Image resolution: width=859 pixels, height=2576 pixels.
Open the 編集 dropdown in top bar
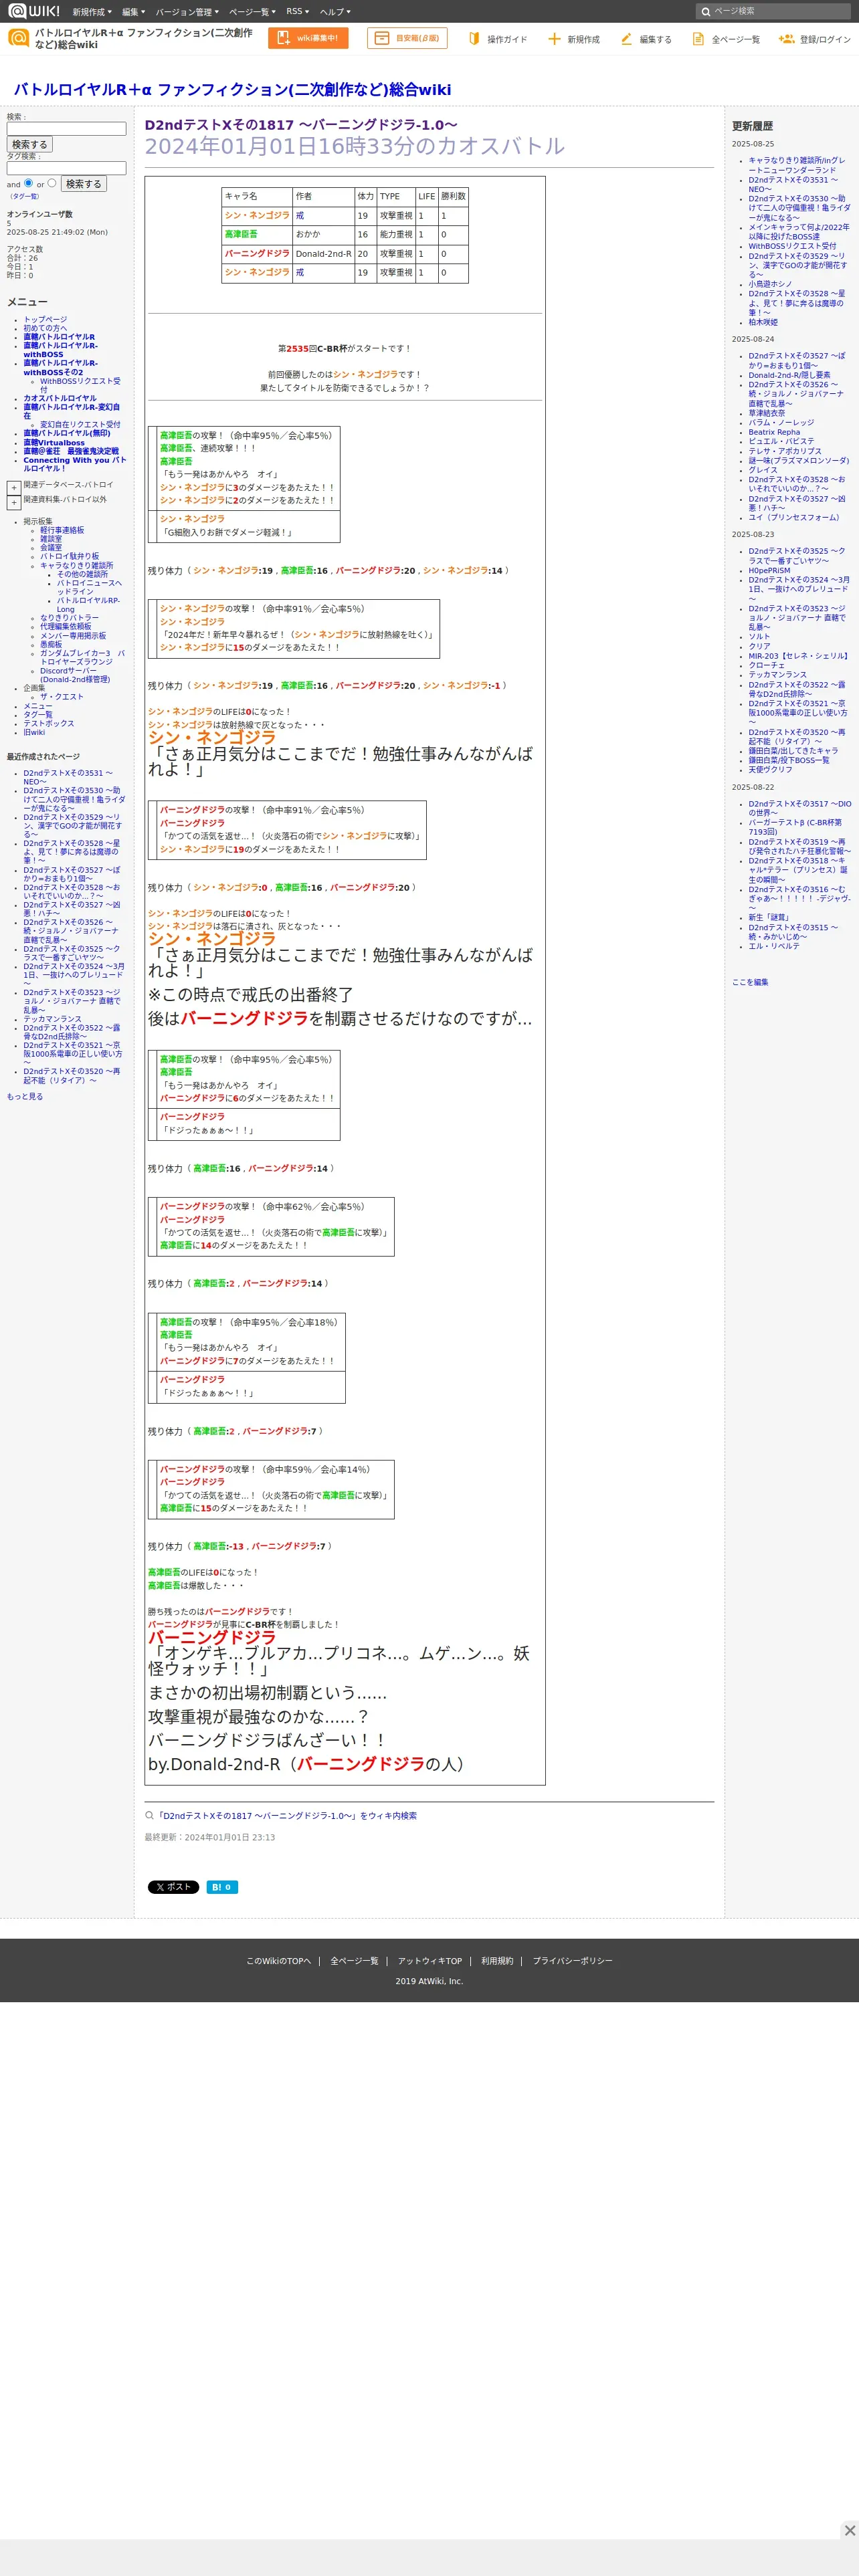(133, 11)
